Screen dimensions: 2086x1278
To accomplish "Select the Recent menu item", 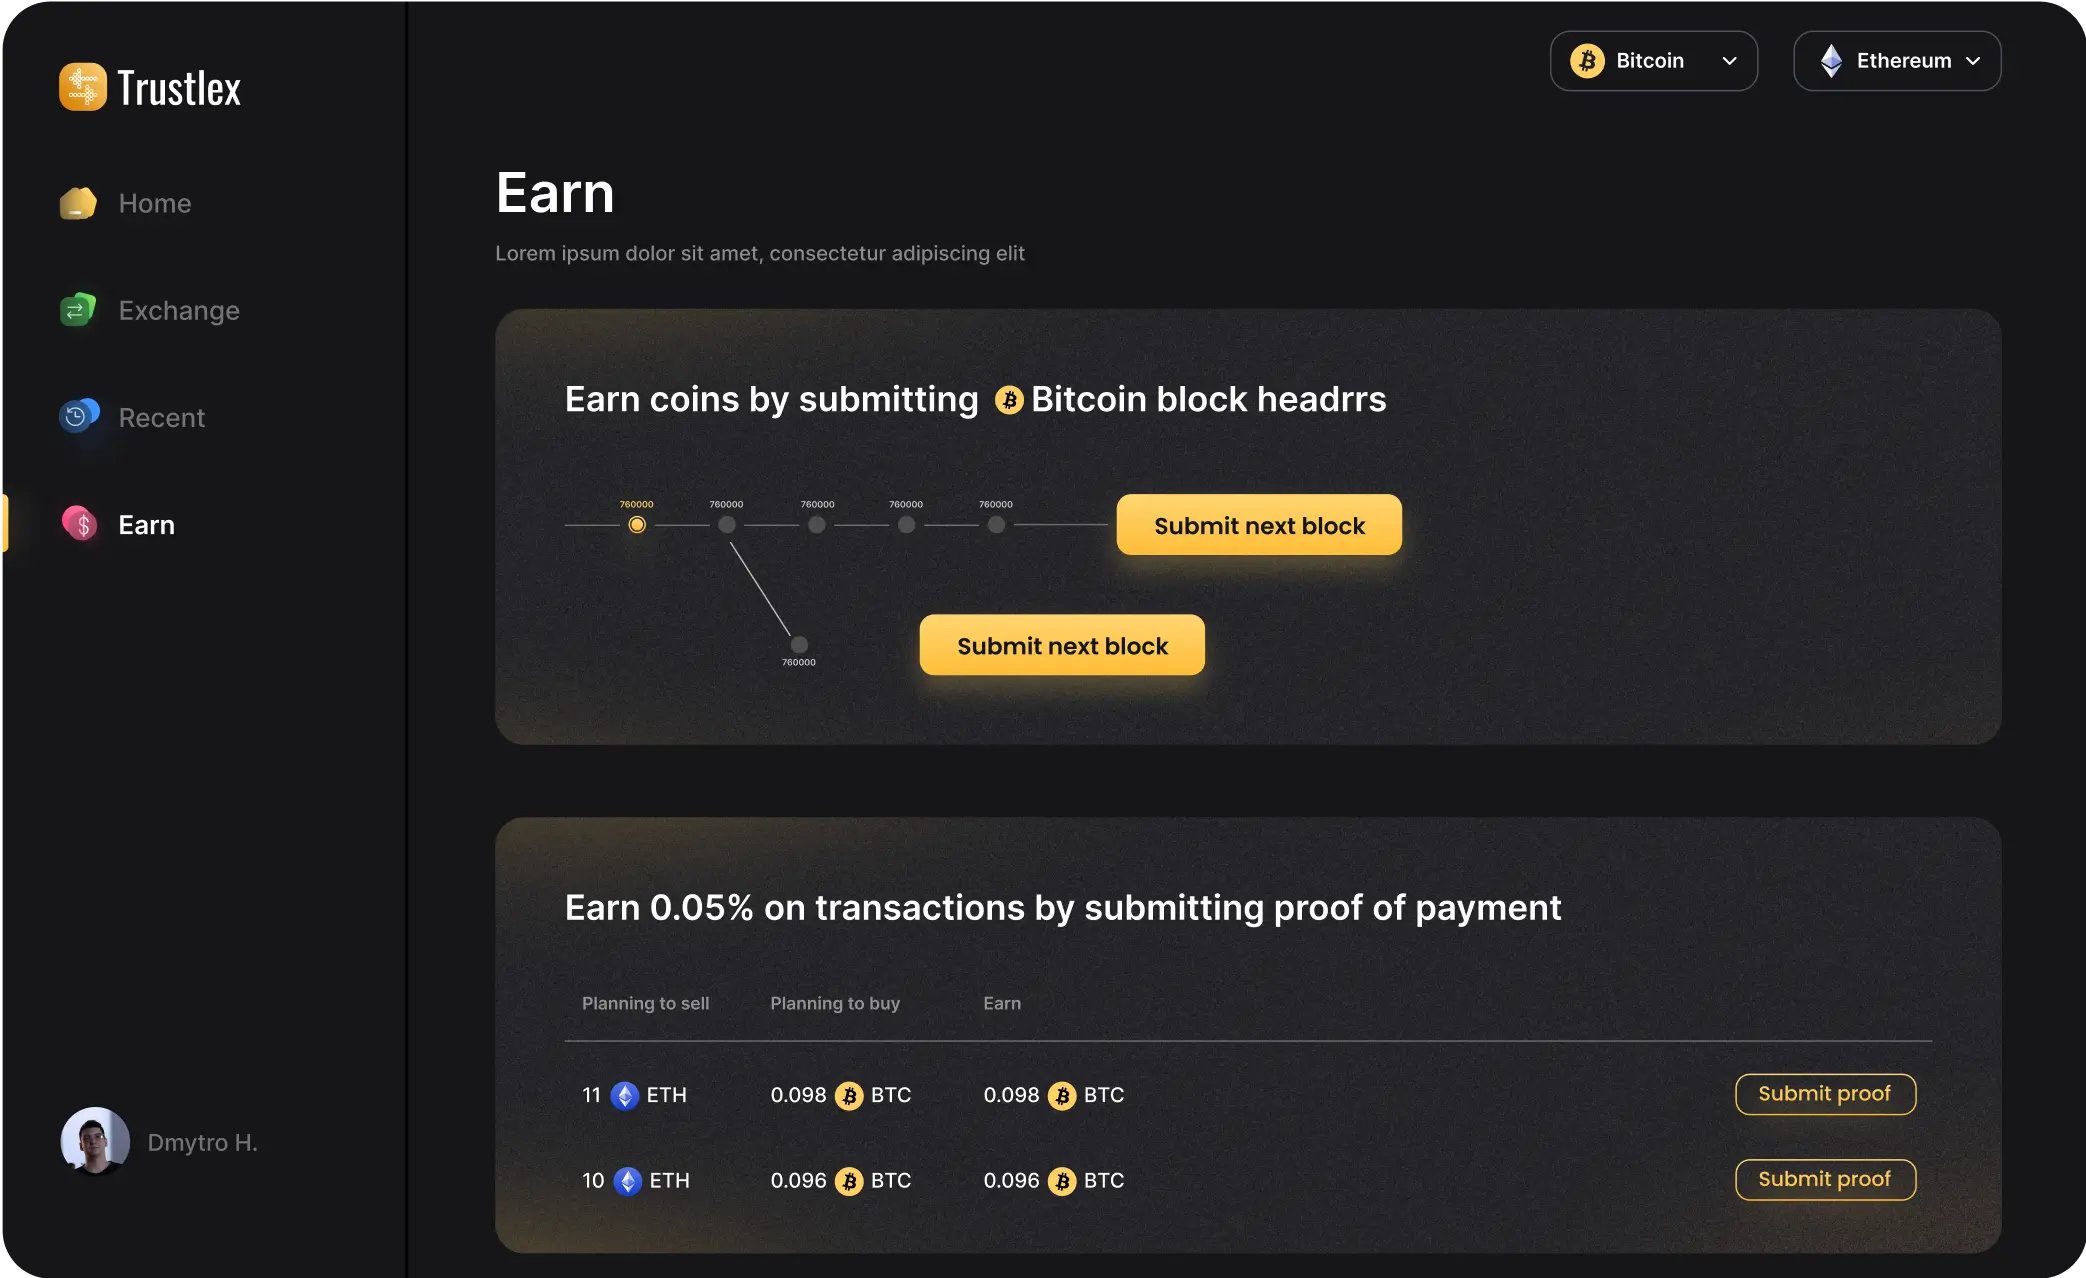I will (161, 417).
